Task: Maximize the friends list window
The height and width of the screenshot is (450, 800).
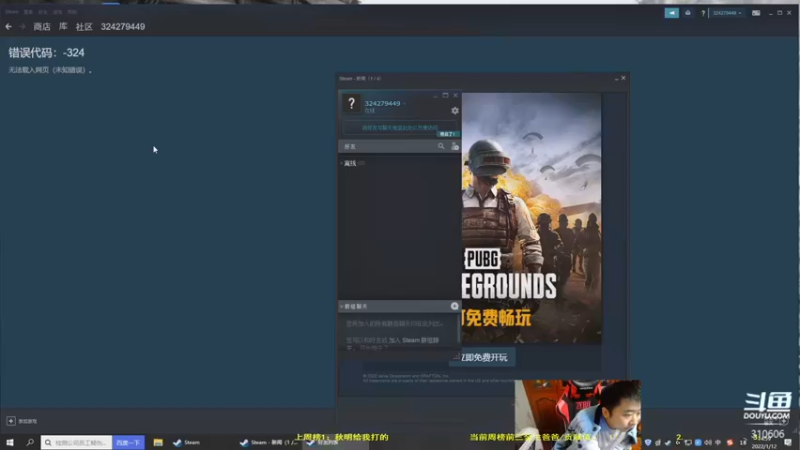Action: pos(445,95)
